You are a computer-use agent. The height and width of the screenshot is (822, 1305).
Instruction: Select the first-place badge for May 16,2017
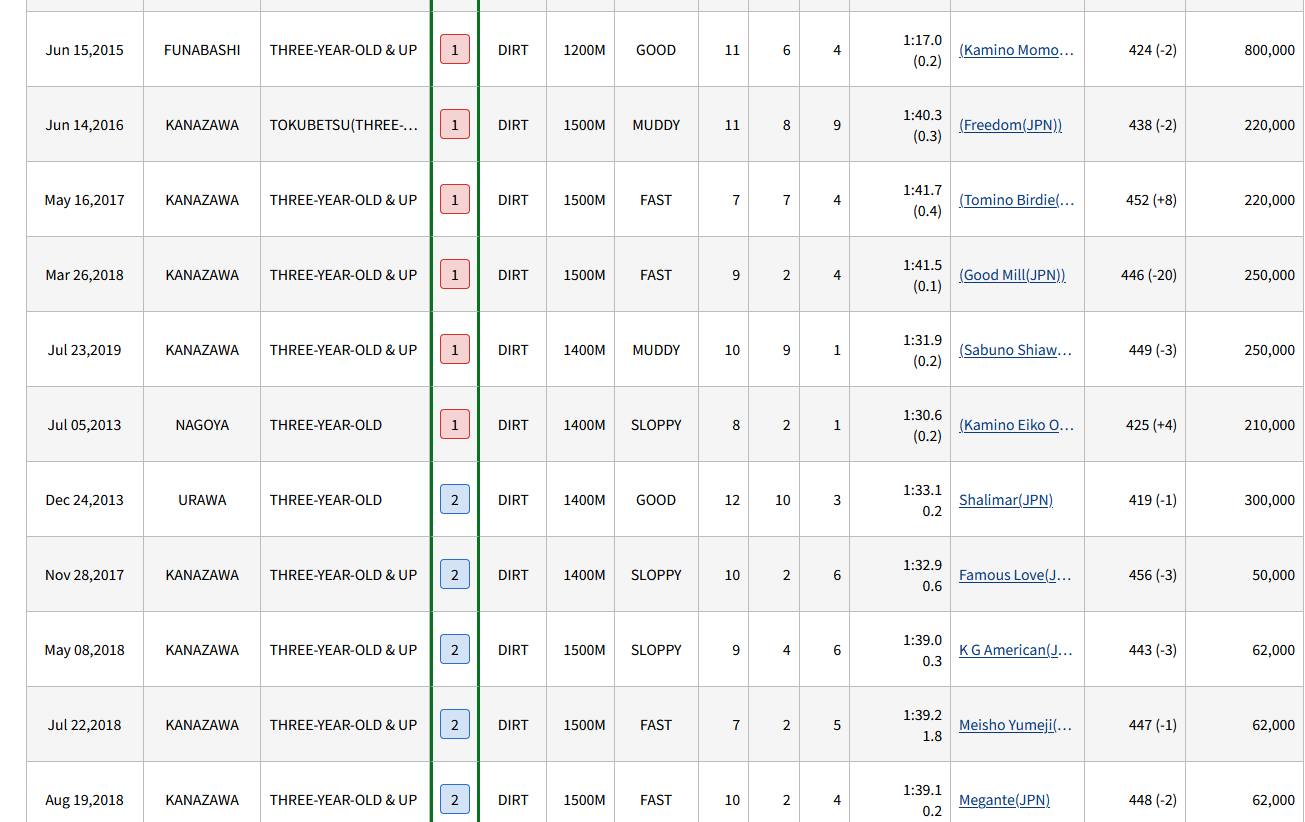point(455,200)
